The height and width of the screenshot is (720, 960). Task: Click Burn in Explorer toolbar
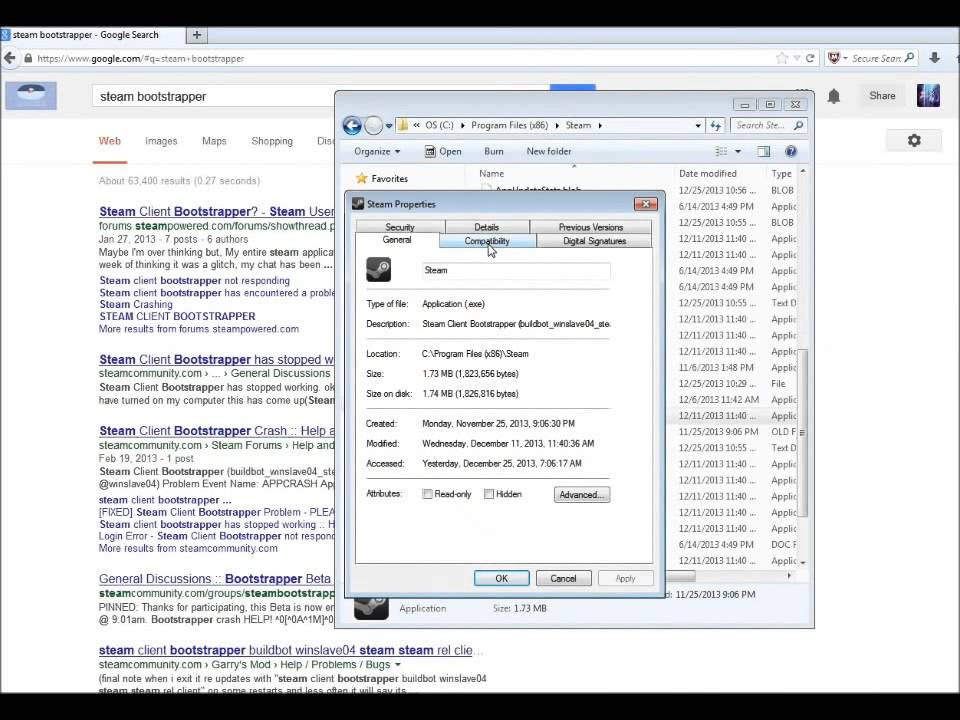(493, 151)
